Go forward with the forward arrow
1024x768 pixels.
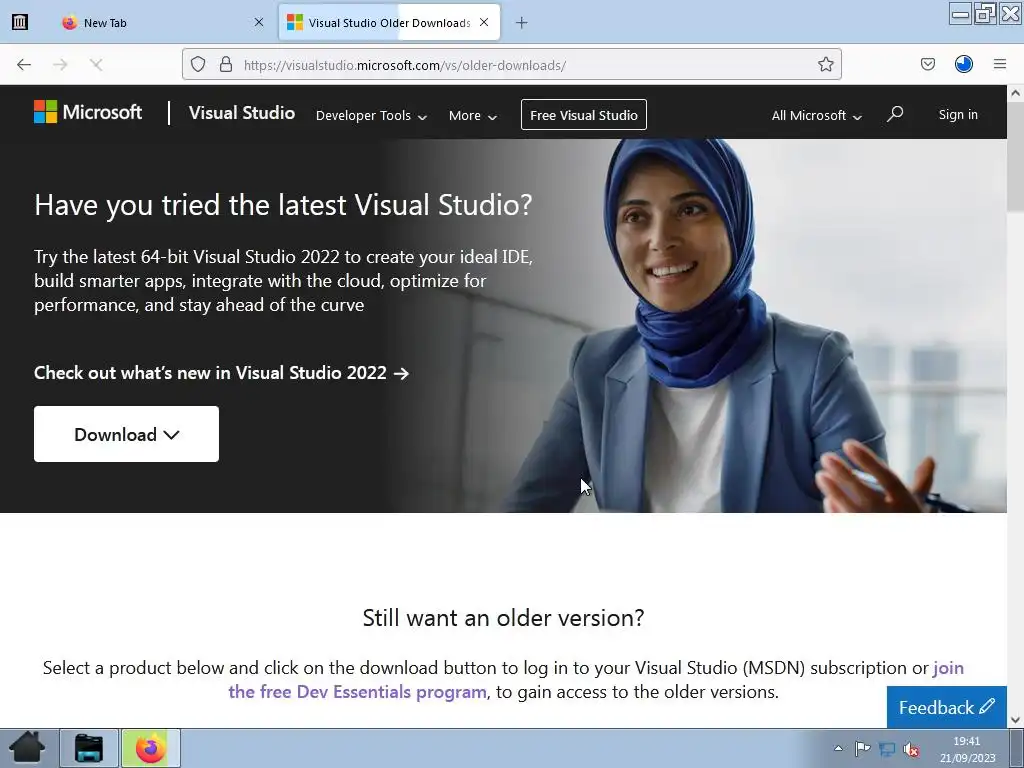pos(60,64)
